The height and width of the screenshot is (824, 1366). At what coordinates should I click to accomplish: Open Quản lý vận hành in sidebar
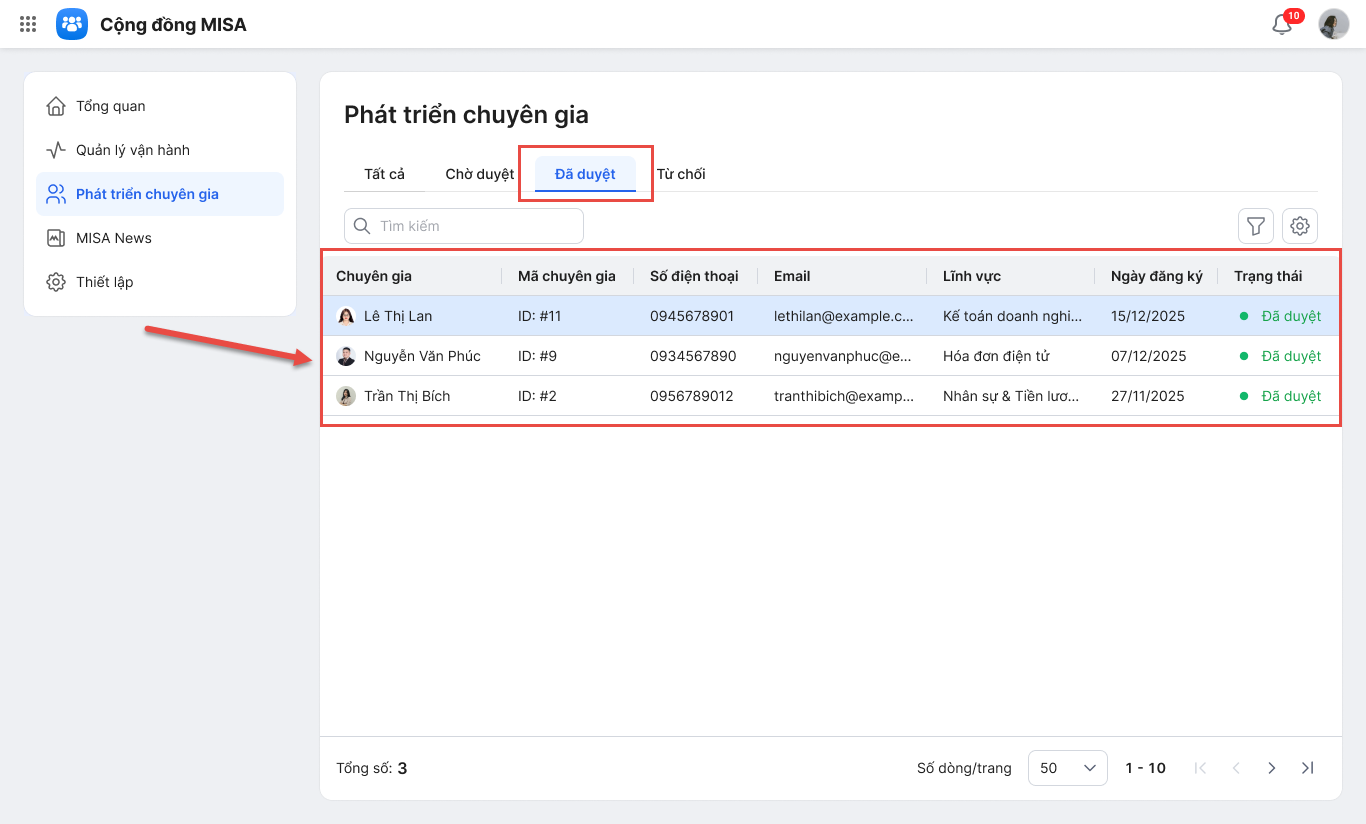point(132,150)
